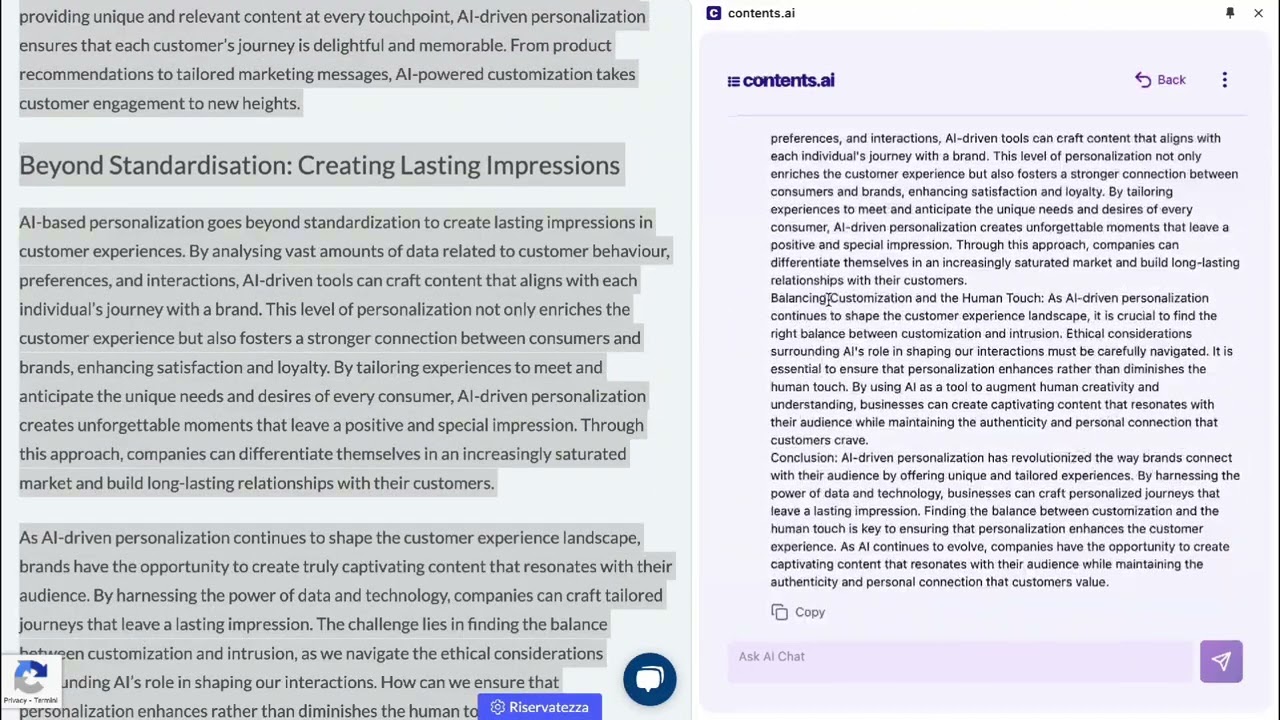
Task: Click the article paragraph starting "AI-based personalization goes beyond"
Action: pos(340,352)
